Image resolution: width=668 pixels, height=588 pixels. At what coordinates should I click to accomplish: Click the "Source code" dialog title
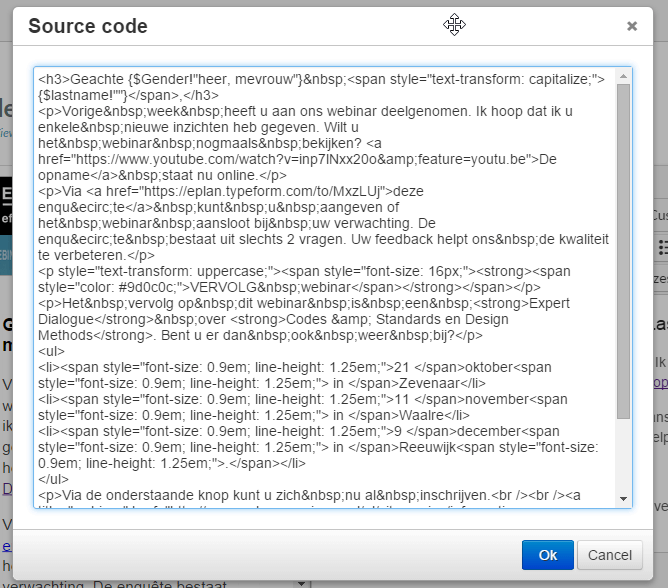click(88, 27)
